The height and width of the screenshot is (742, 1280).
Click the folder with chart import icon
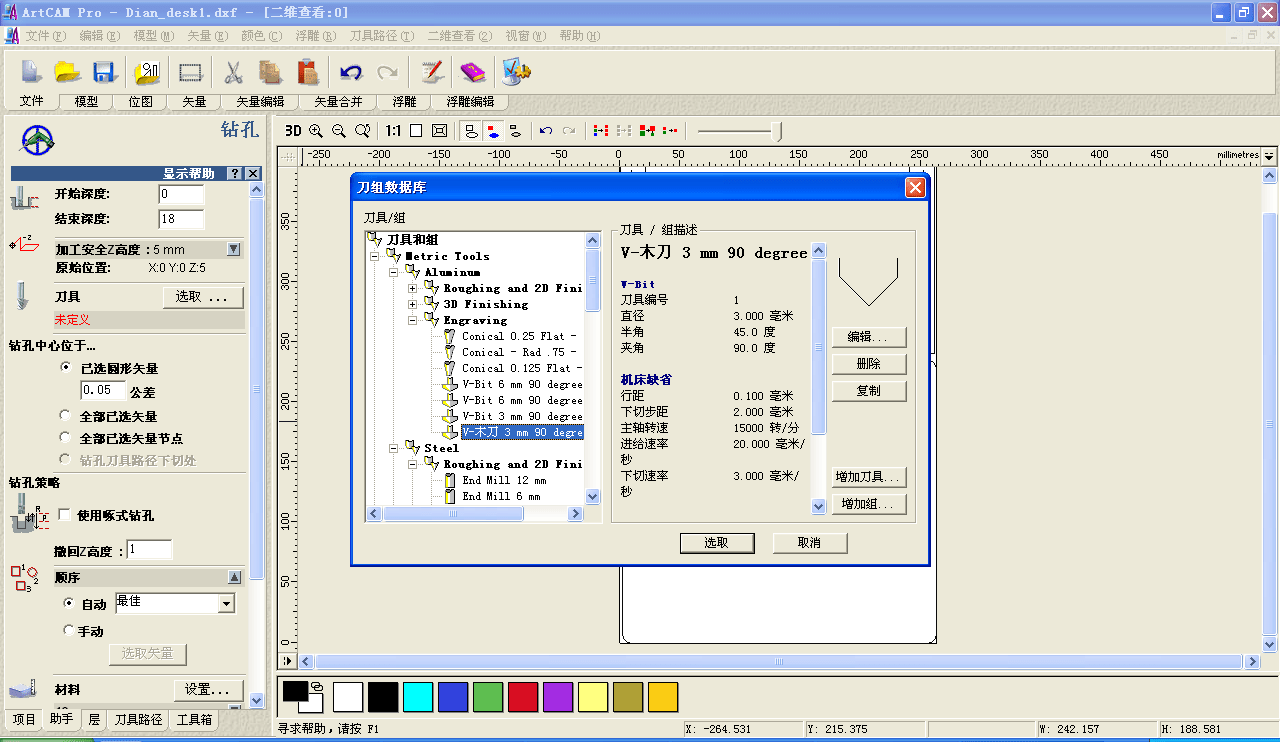point(147,72)
